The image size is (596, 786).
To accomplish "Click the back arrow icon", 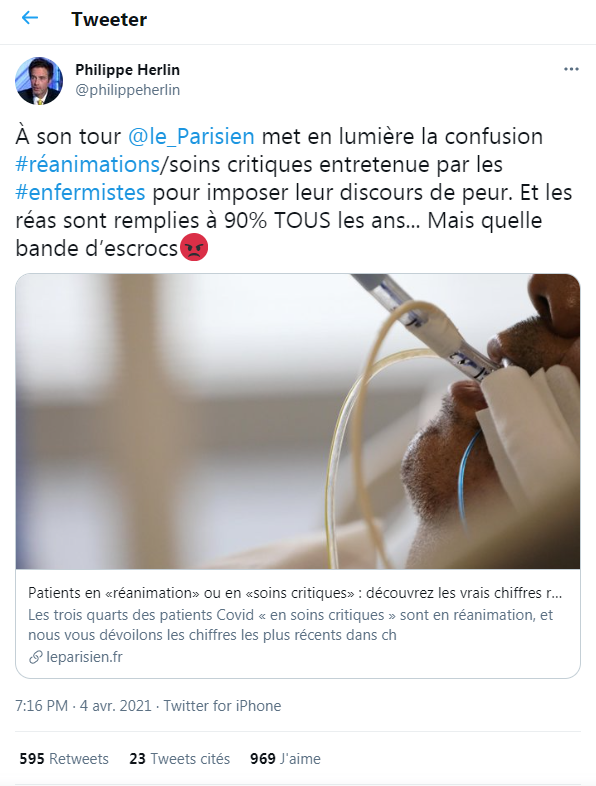I will pyautogui.click(x=30, y=18).
